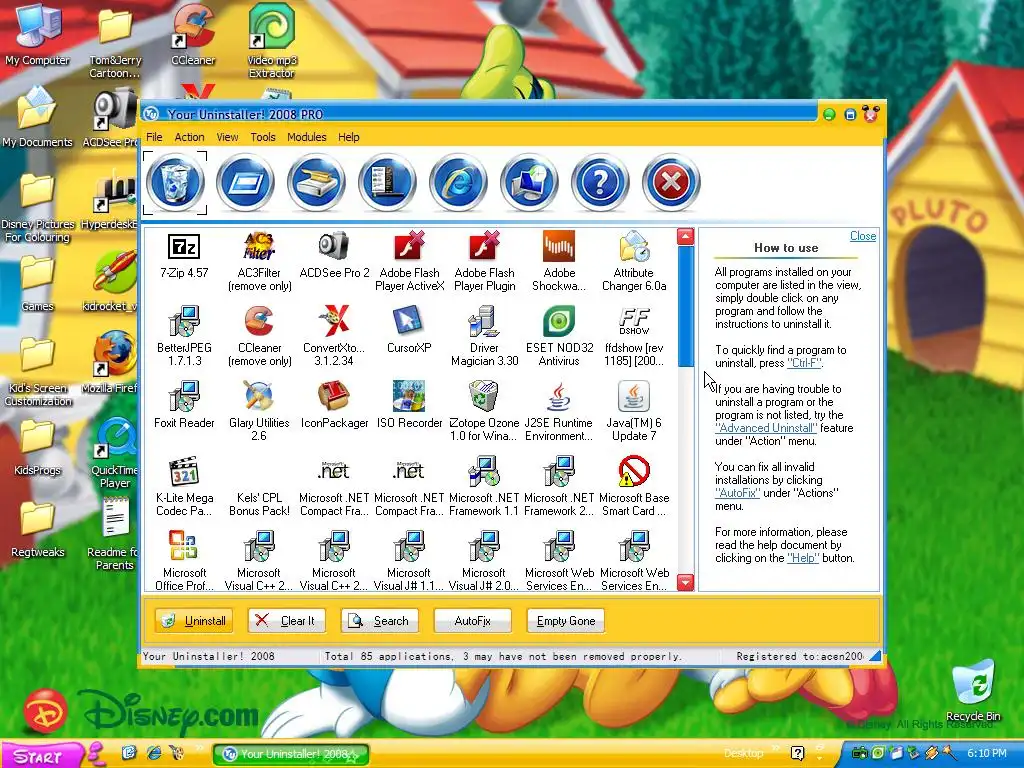Click the program list scroll up arrow

point(685,236)
